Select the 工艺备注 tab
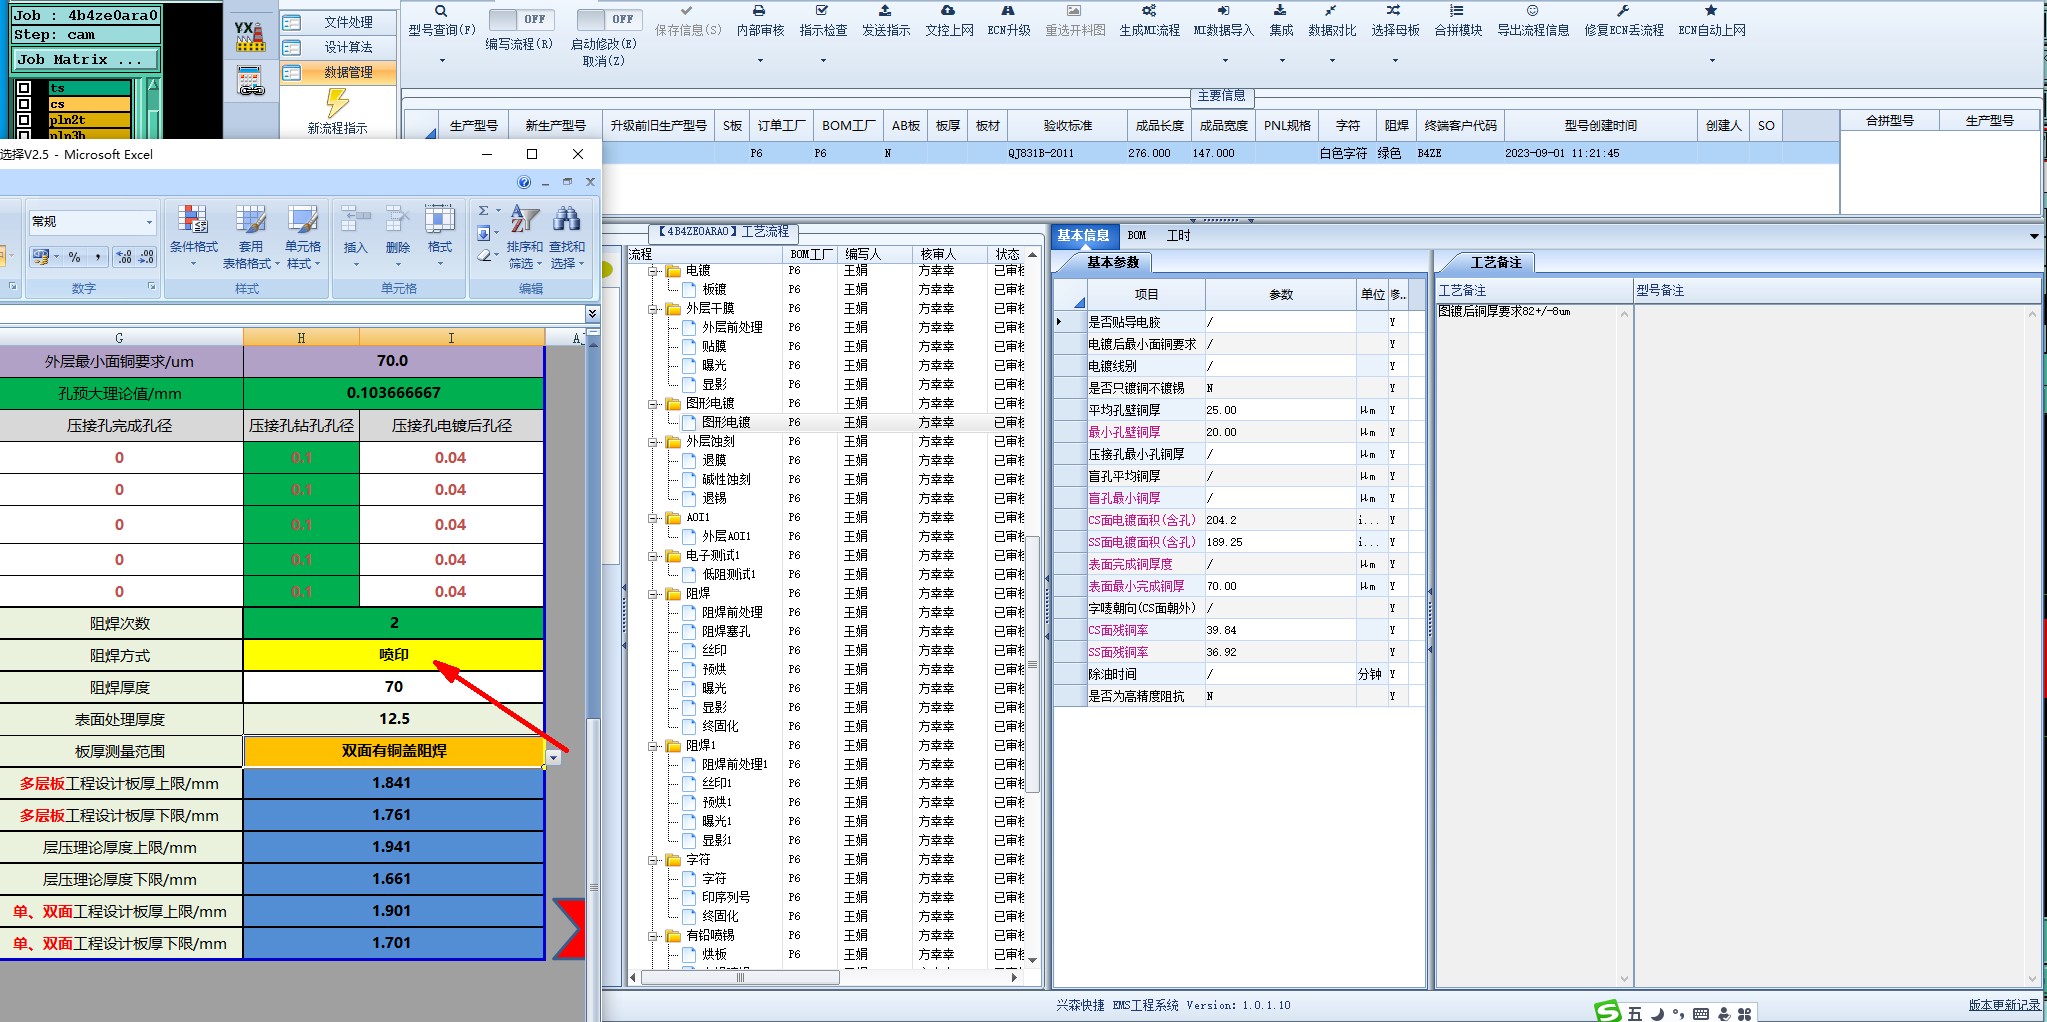The height and width of the screenshot is (1022, 2047). (x=1495, y=263)
